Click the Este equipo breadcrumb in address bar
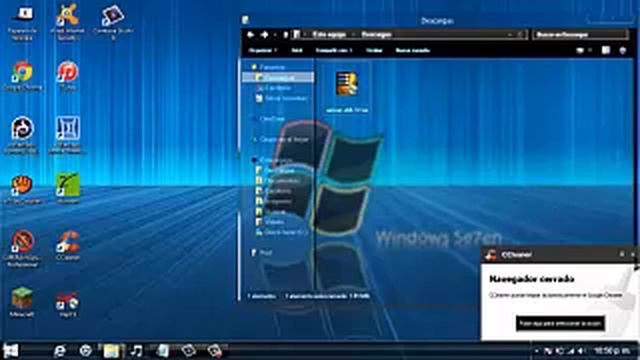 click(x=329, y=35)
